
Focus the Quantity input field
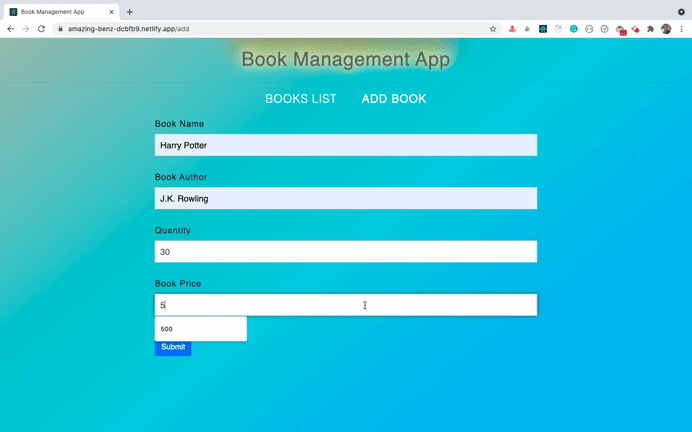point(346,252)
